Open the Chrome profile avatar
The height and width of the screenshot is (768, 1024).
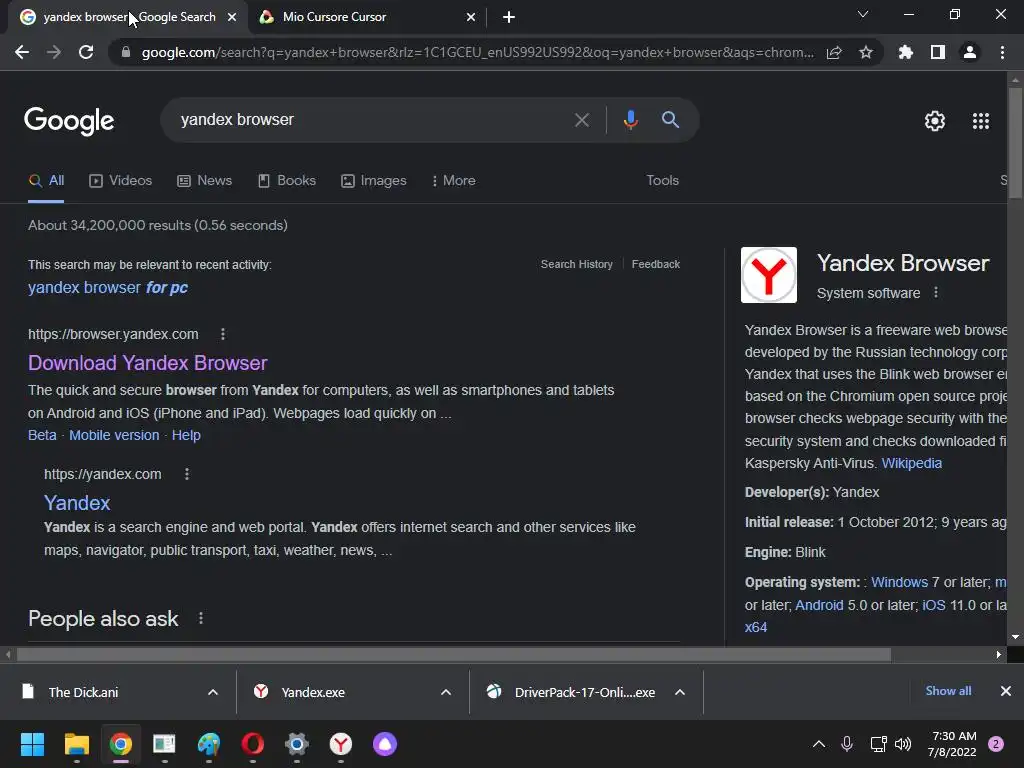970,52
